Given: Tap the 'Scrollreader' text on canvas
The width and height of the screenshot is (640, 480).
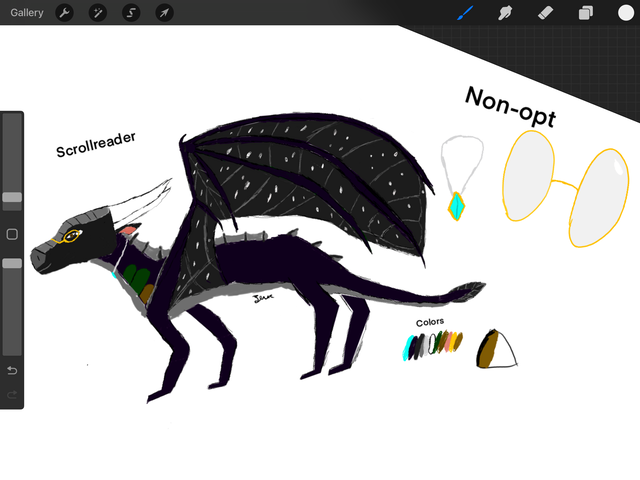Looking at the screenshot, I should pos(96,145).
